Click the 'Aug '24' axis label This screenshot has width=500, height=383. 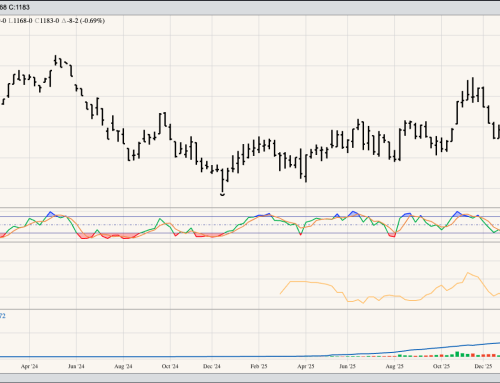point(123,366)
